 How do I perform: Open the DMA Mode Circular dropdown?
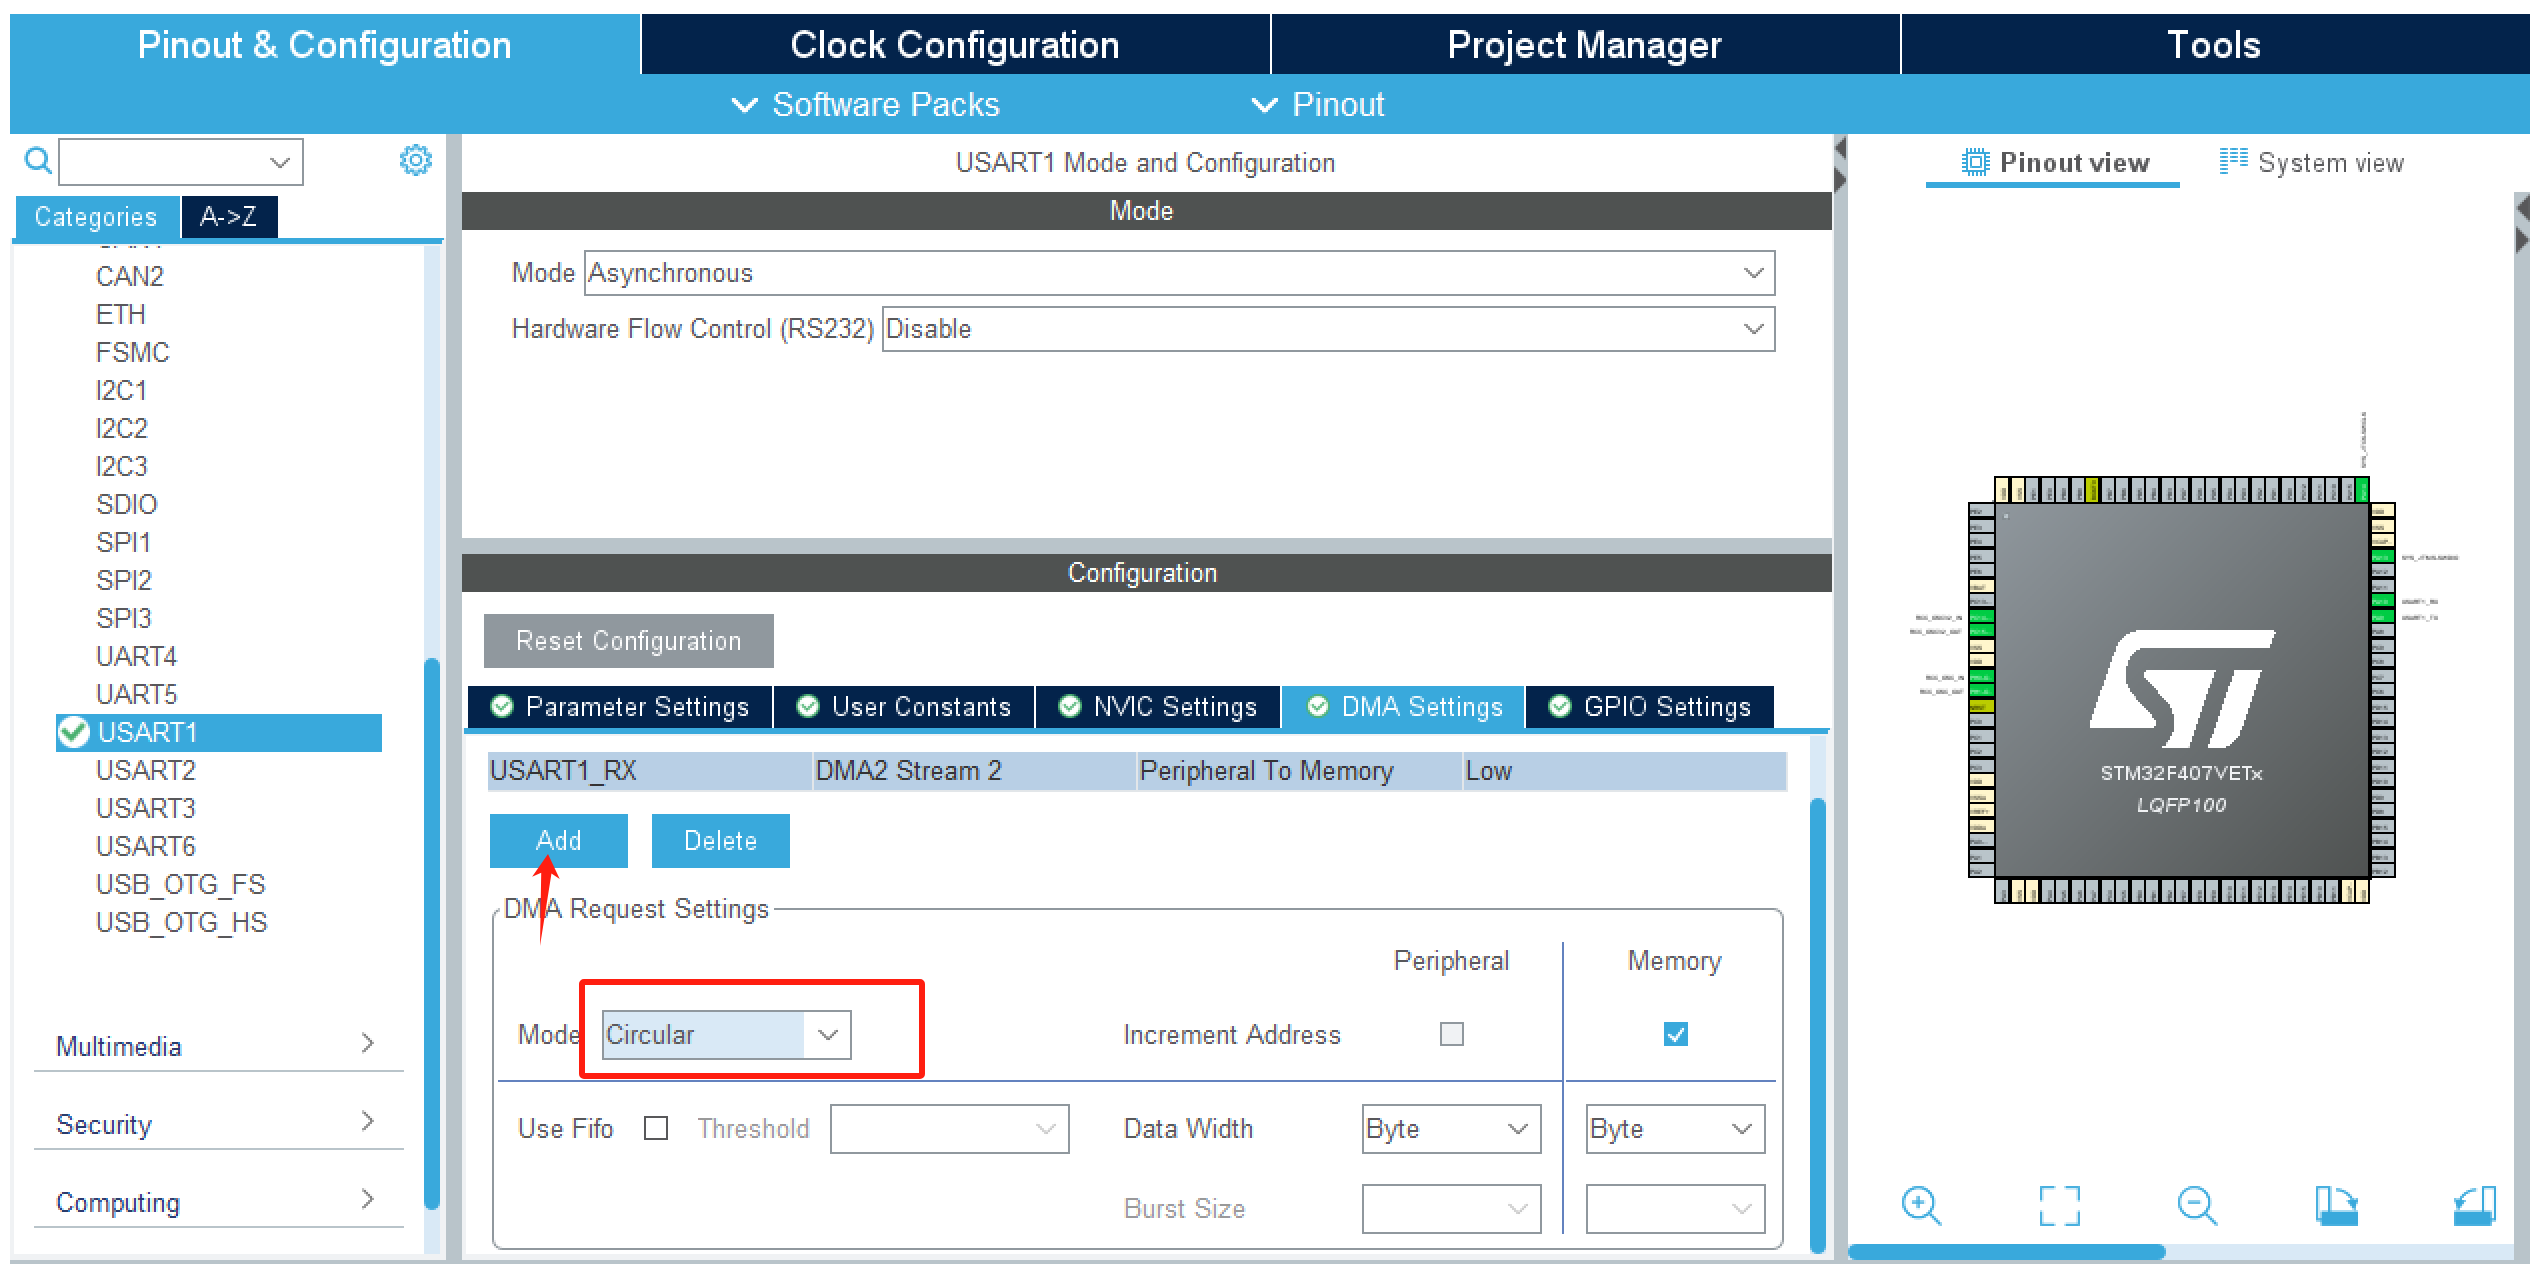[727, 1035]
